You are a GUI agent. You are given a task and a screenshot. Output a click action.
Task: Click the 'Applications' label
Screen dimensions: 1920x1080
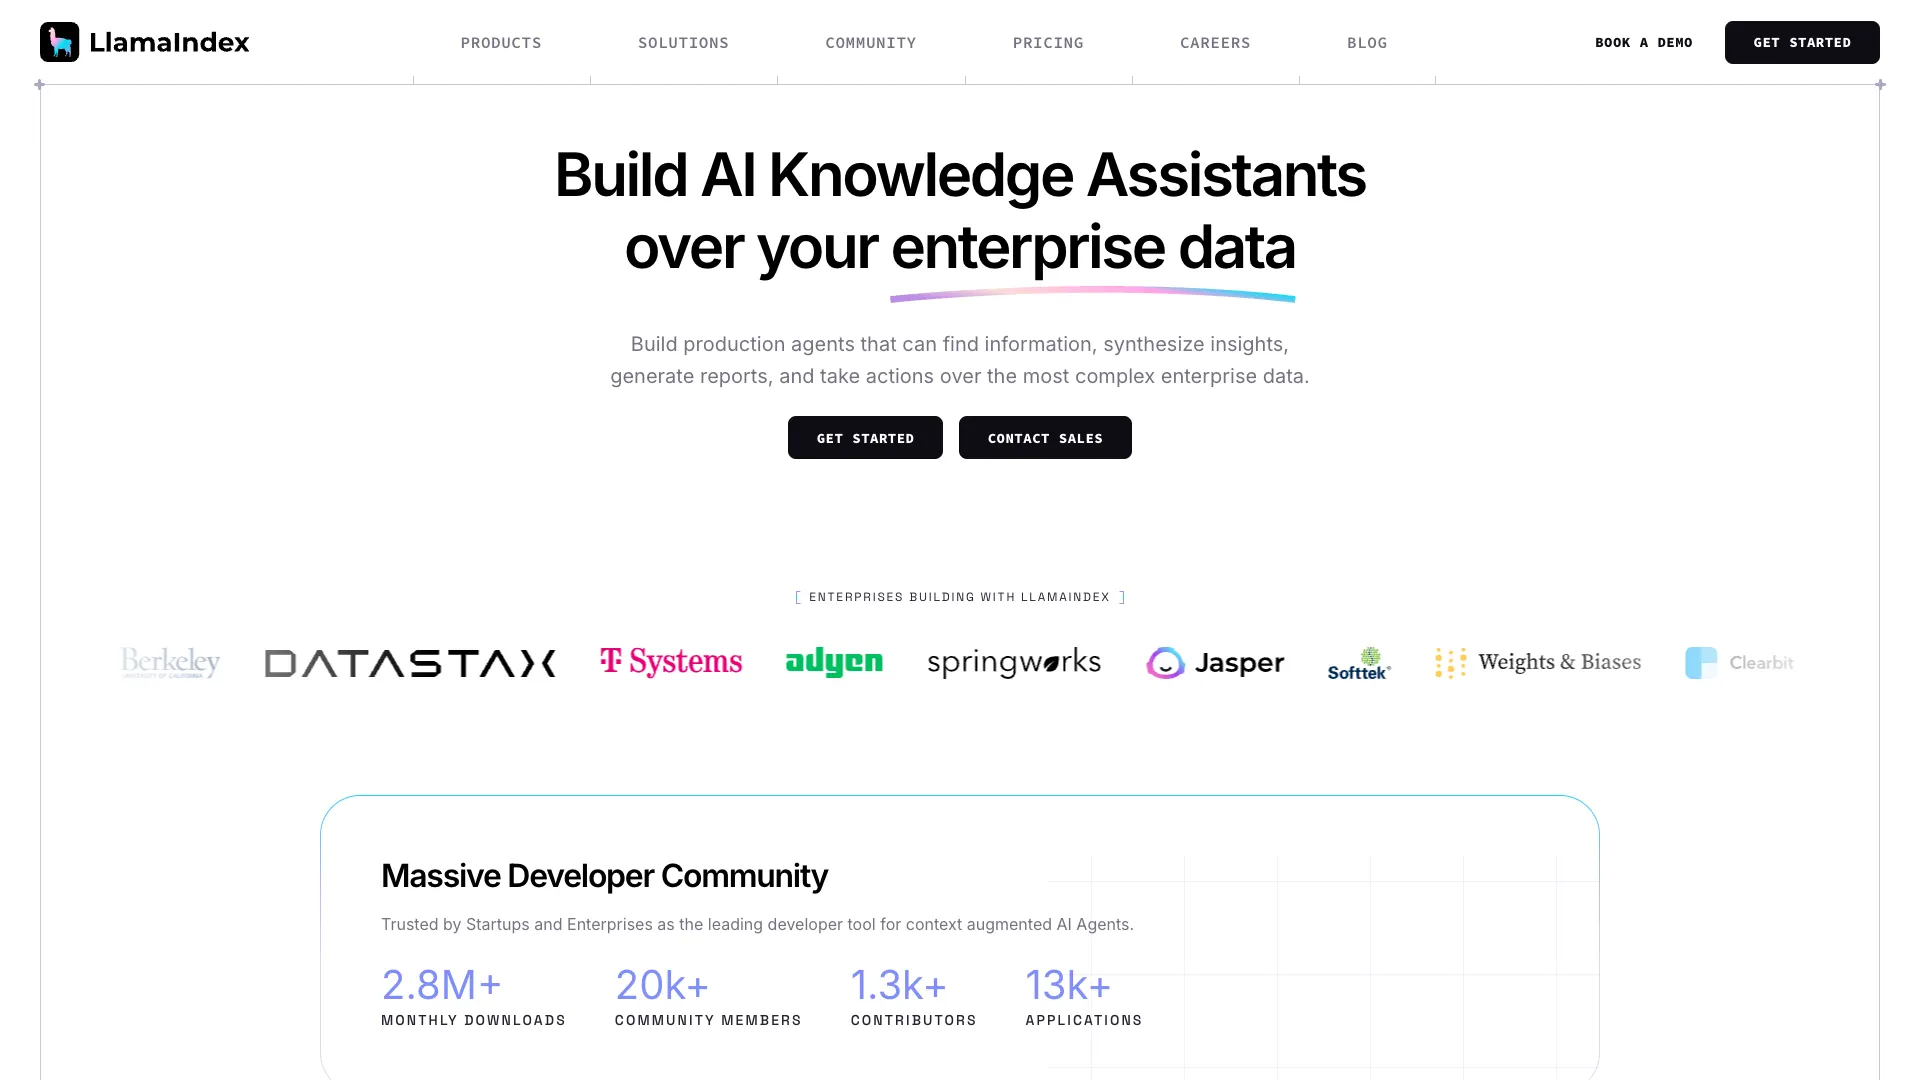click(x=1084, y=1020)
